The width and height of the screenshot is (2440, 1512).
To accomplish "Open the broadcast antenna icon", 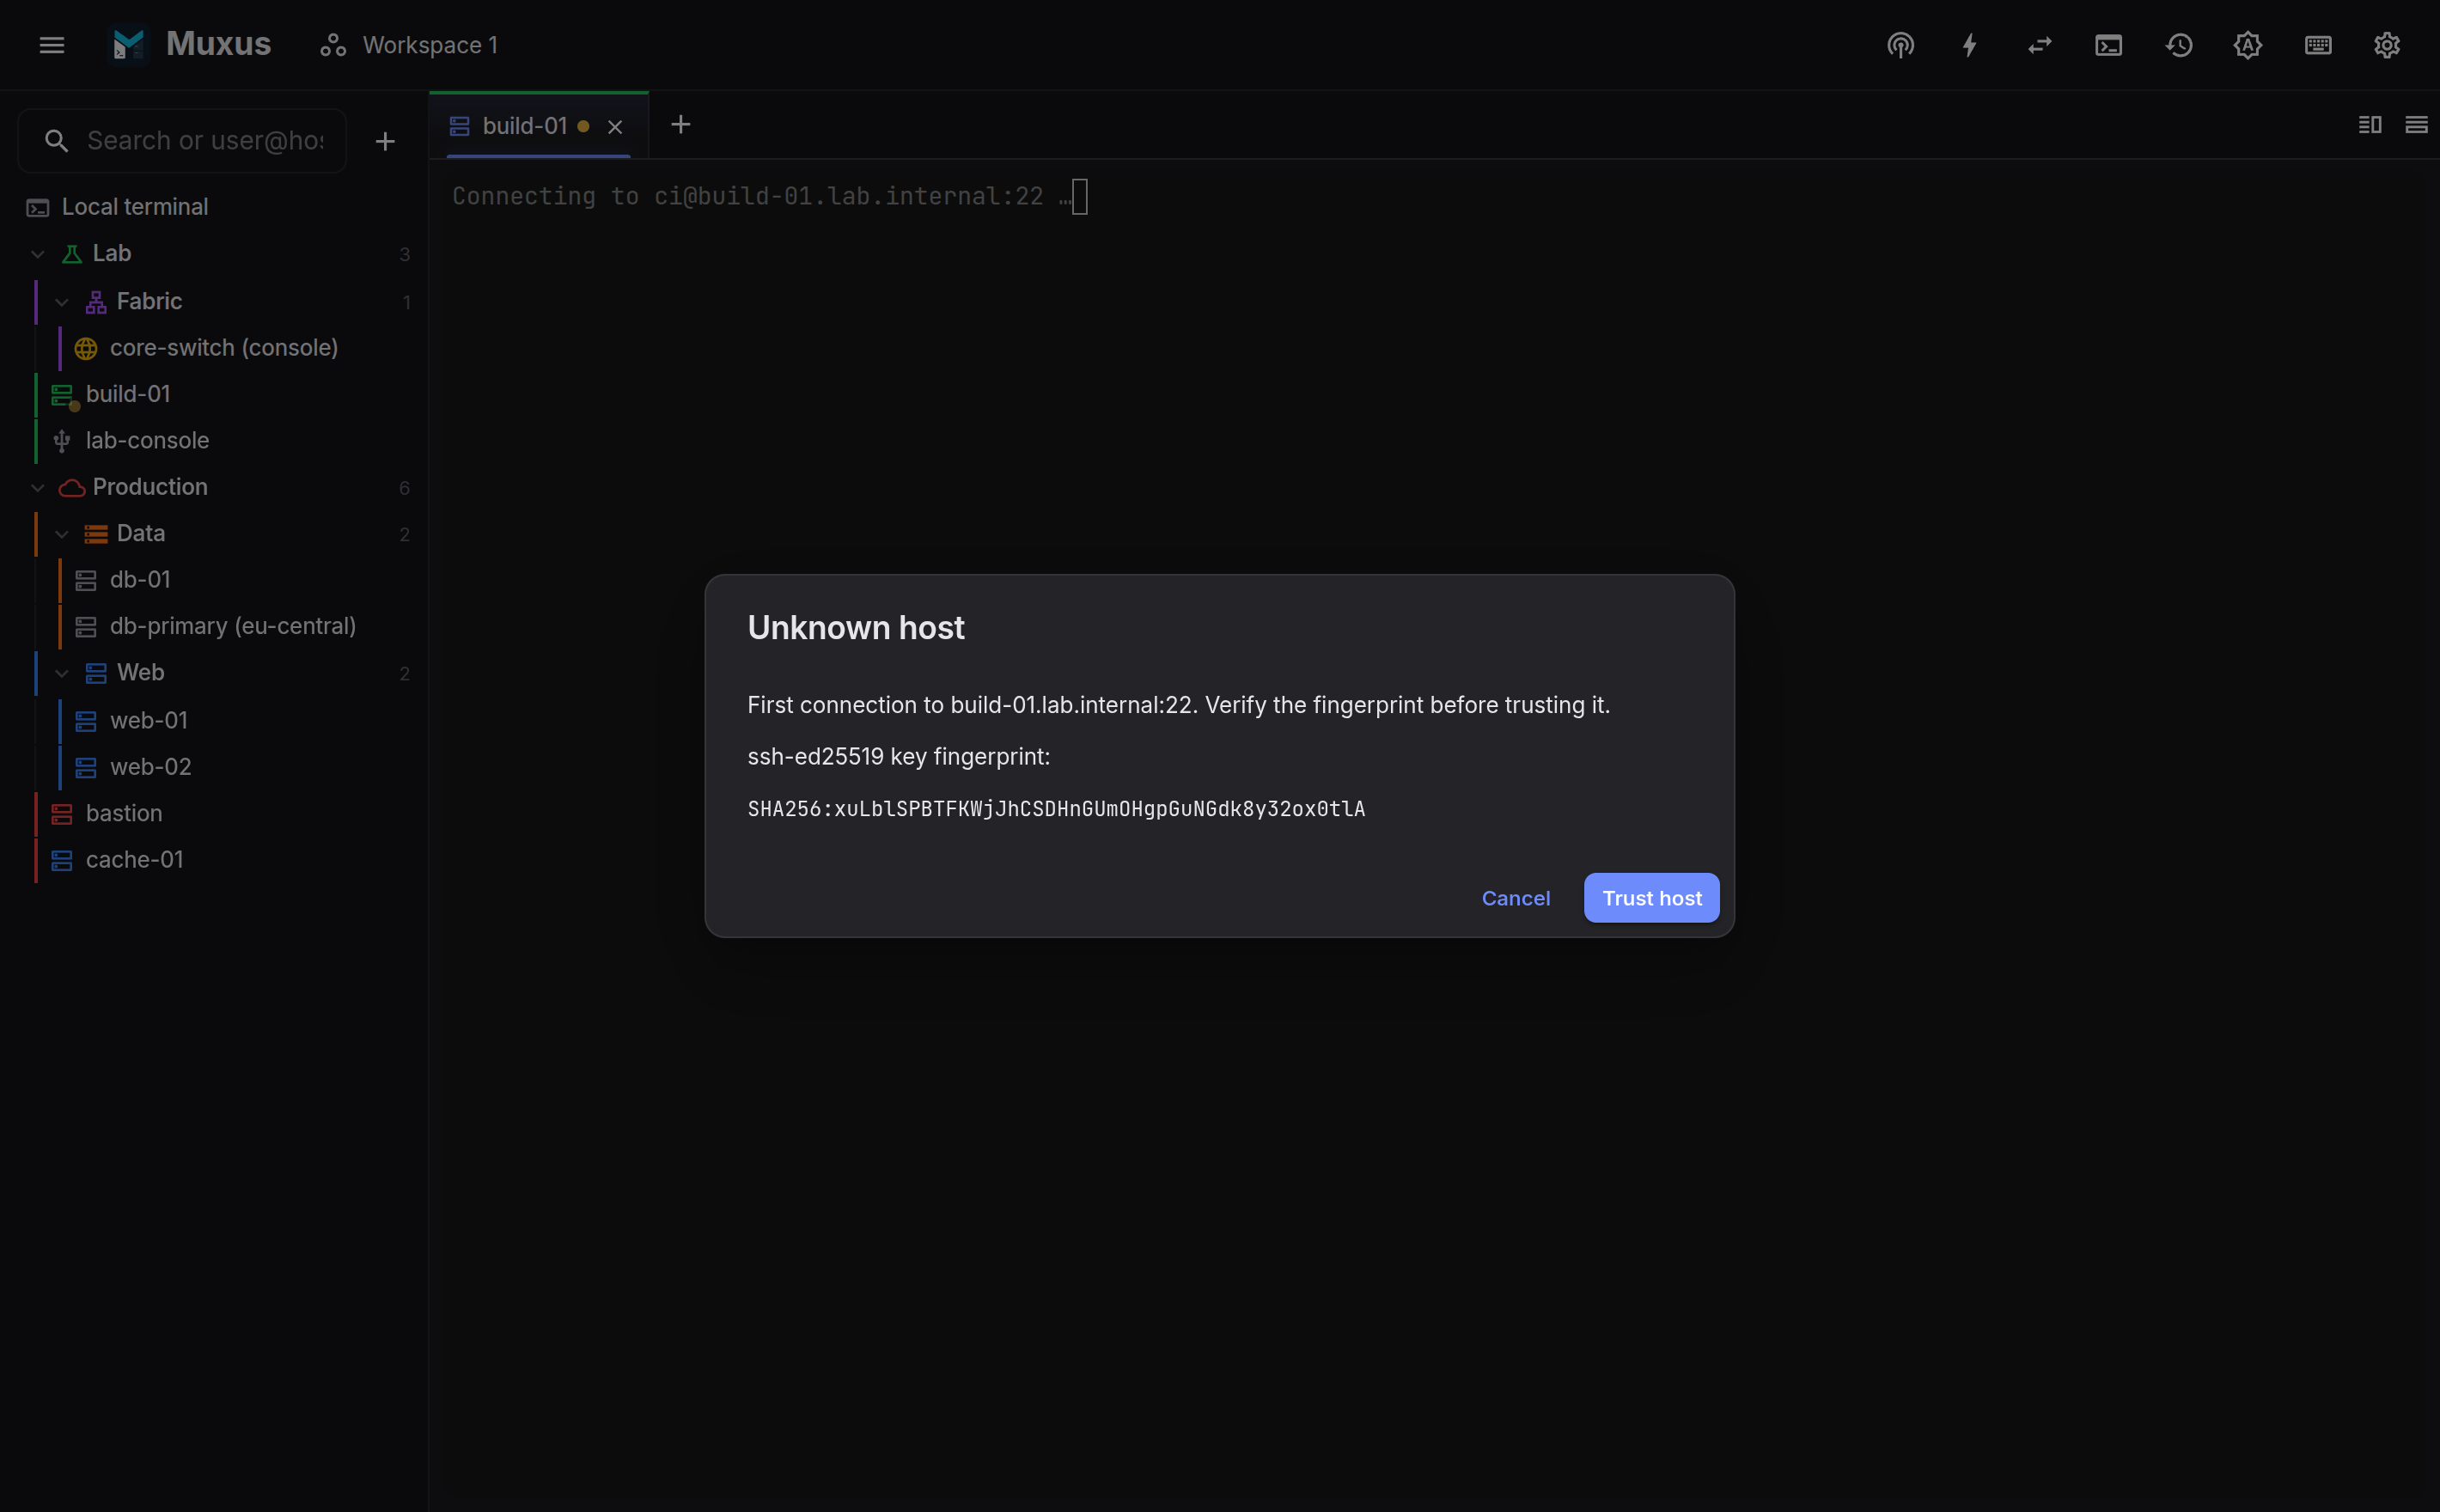I will tap(1900, 45).
